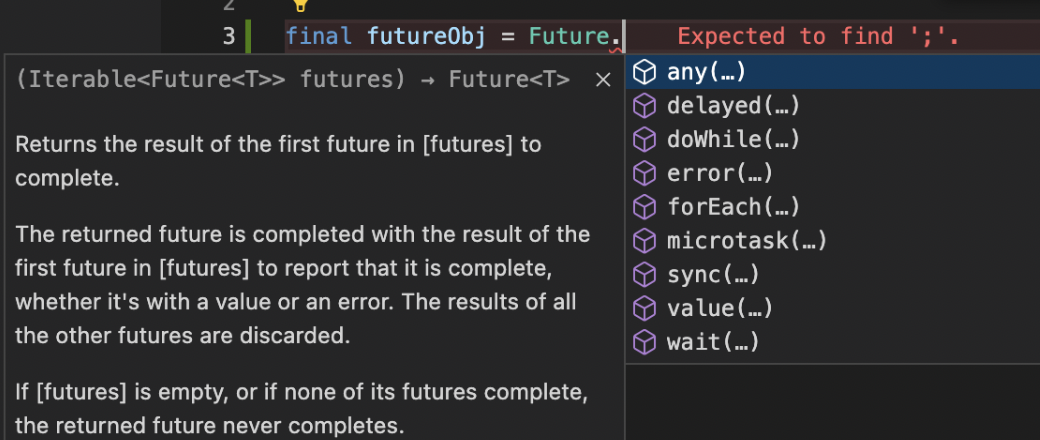This screenshot has width=1040, height=440.
Task: Select the error(…) completion item
Action: pyautogui.click(x=832, y=174)
